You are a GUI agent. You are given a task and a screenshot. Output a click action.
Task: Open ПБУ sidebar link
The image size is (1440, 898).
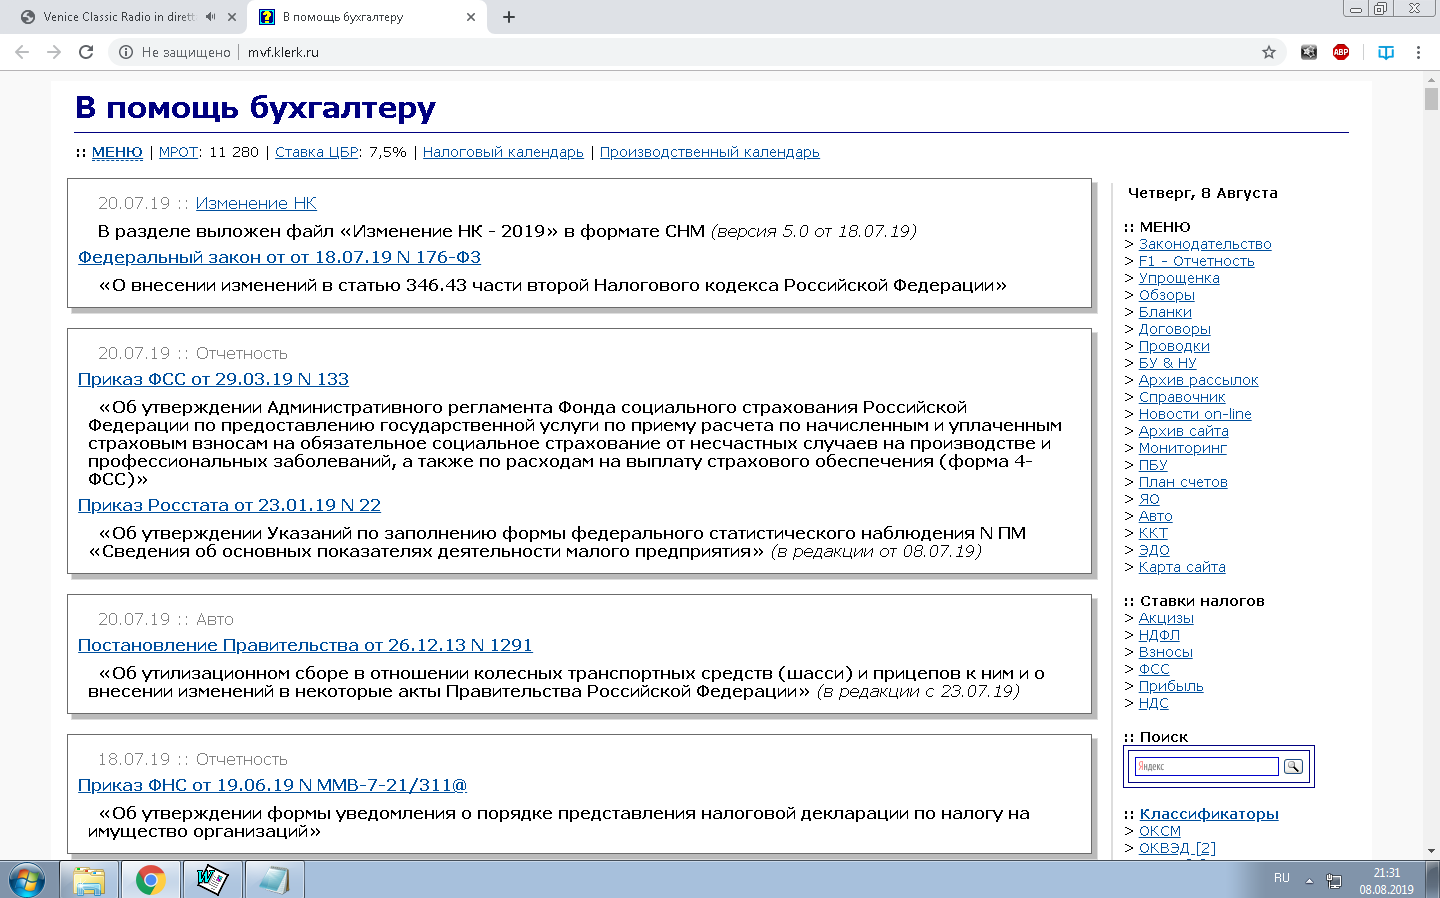1153,465
